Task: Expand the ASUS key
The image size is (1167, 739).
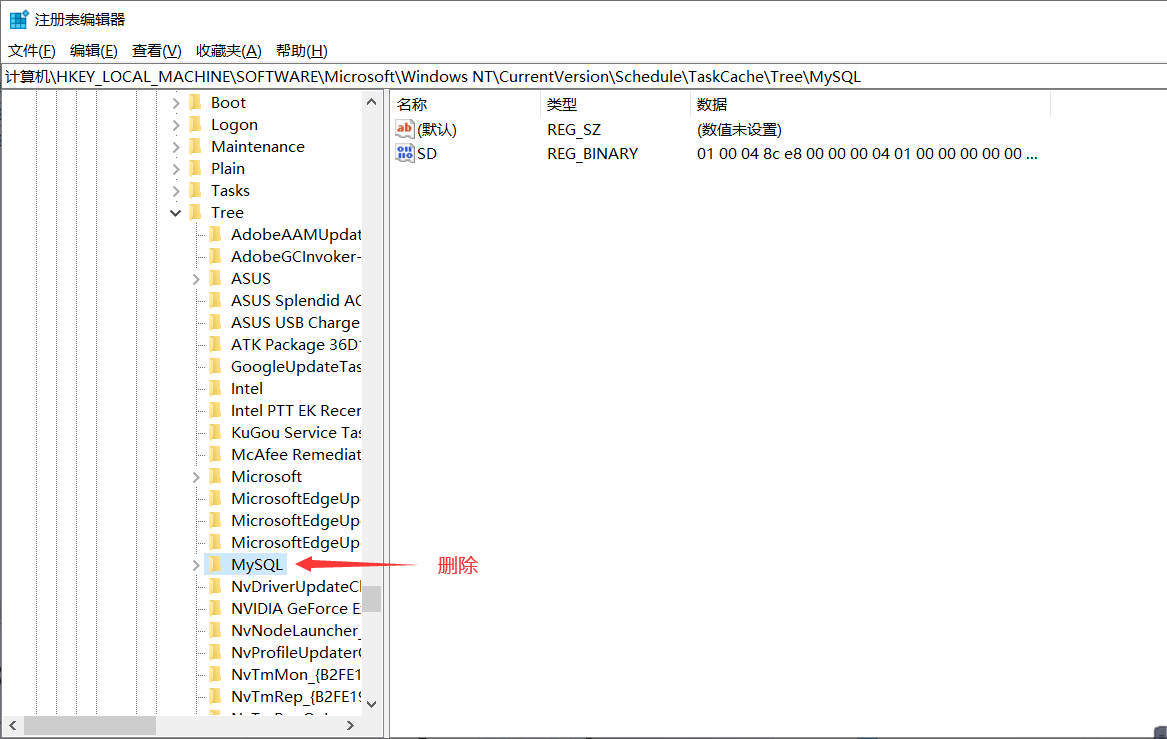Action: [x=196, y=279]
